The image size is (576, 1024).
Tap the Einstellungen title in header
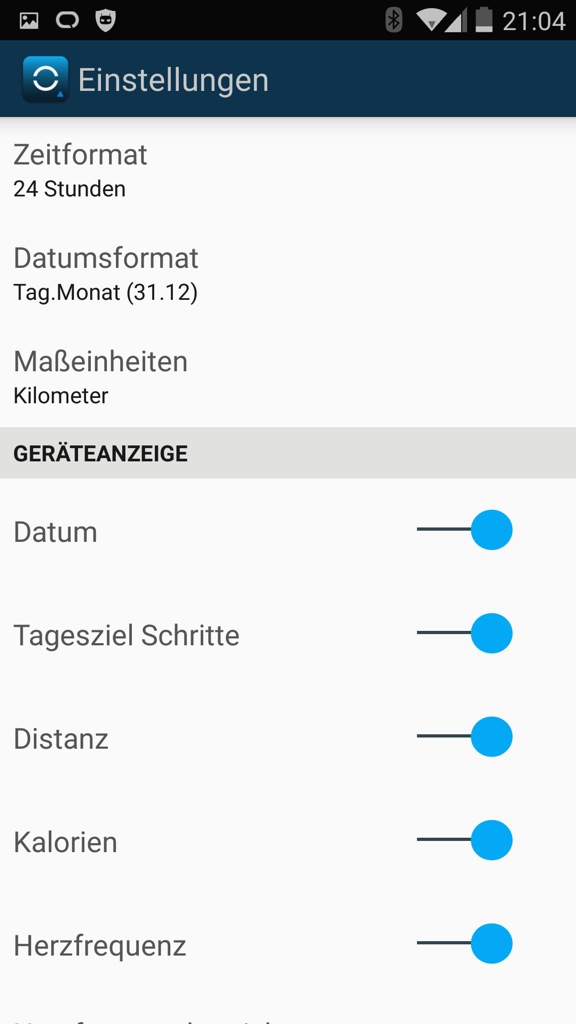173,80
